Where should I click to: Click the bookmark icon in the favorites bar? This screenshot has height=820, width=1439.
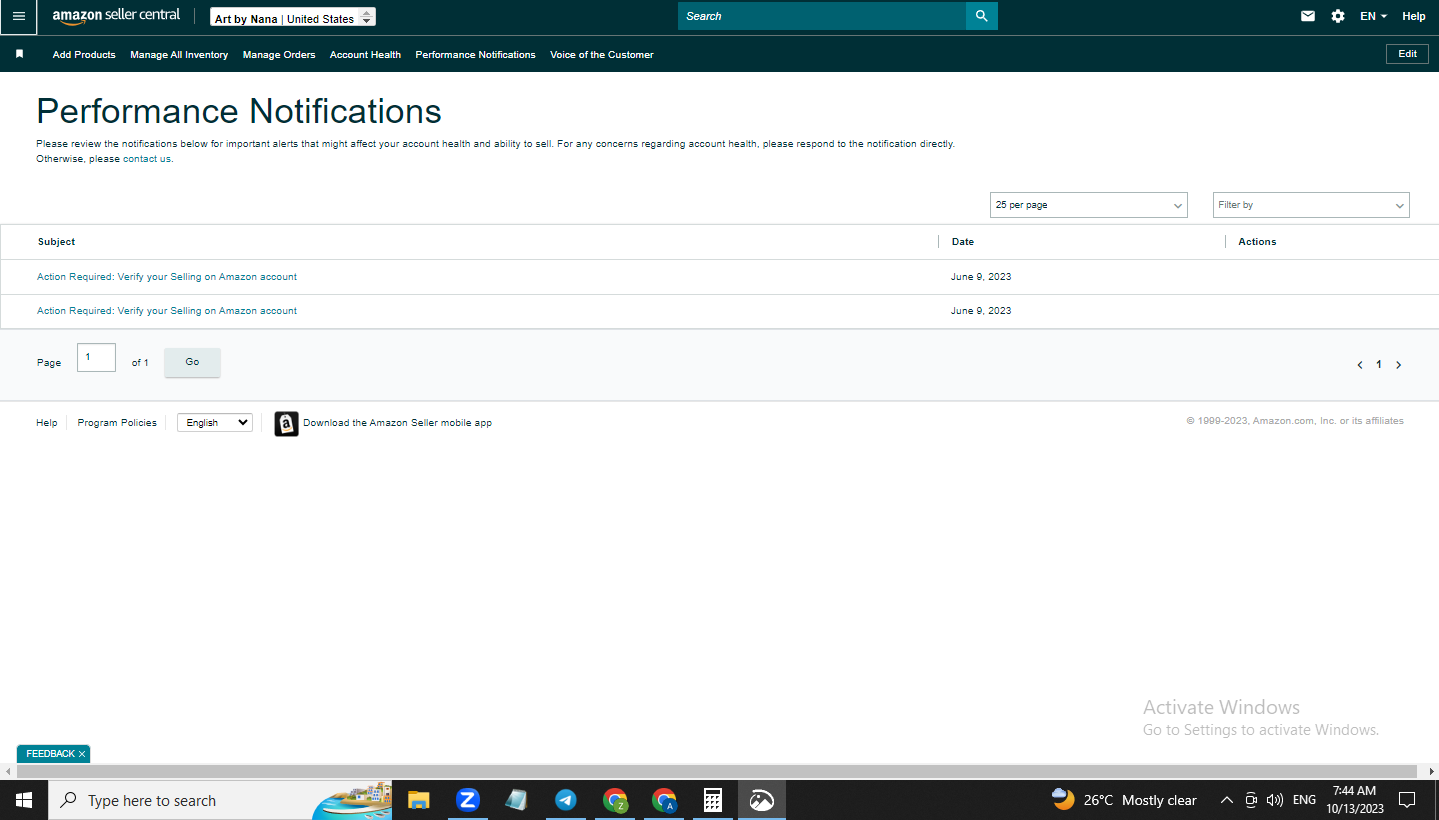(x=19, y=54)
